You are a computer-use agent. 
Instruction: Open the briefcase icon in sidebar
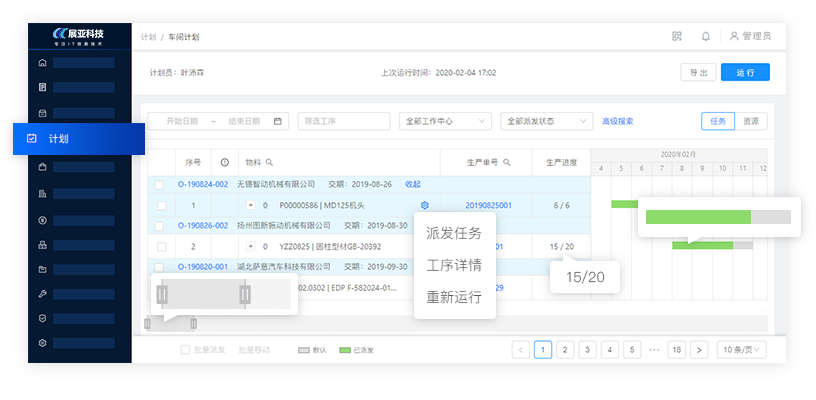click(x=43, y=167)
